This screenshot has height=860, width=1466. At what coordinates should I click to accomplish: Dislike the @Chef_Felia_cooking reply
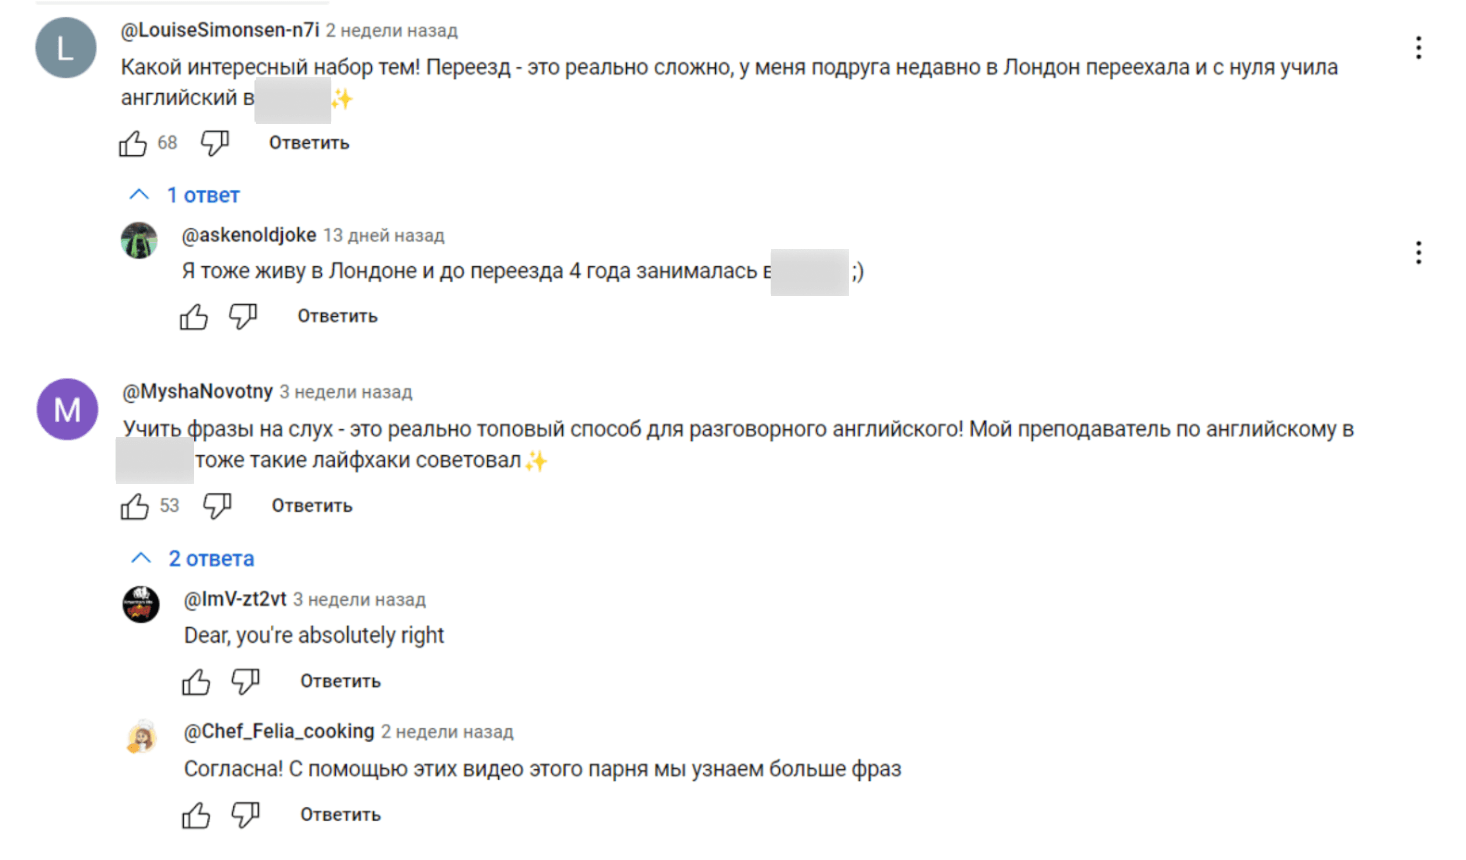click(x=245, y=815)
